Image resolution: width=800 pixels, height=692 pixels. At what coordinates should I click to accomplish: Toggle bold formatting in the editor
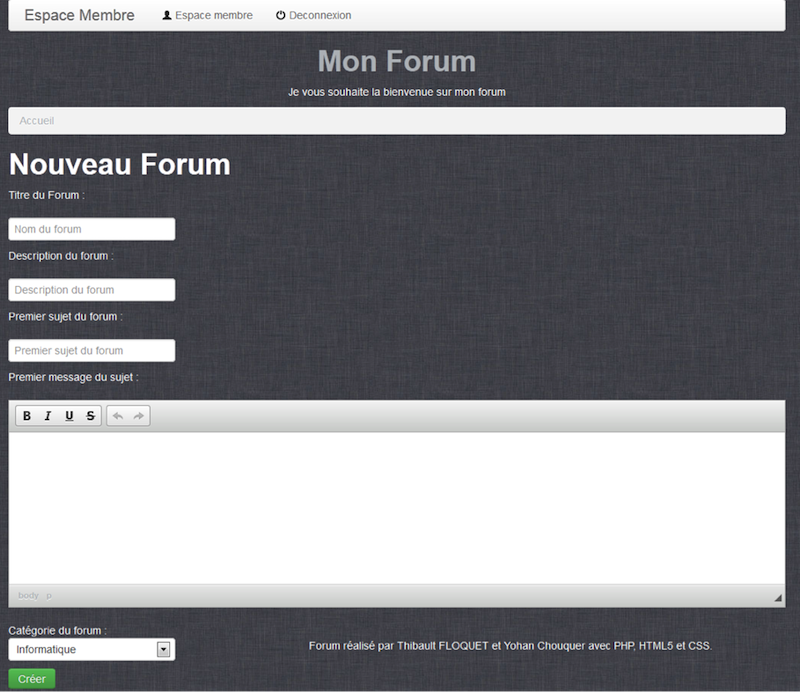(27, 416)
